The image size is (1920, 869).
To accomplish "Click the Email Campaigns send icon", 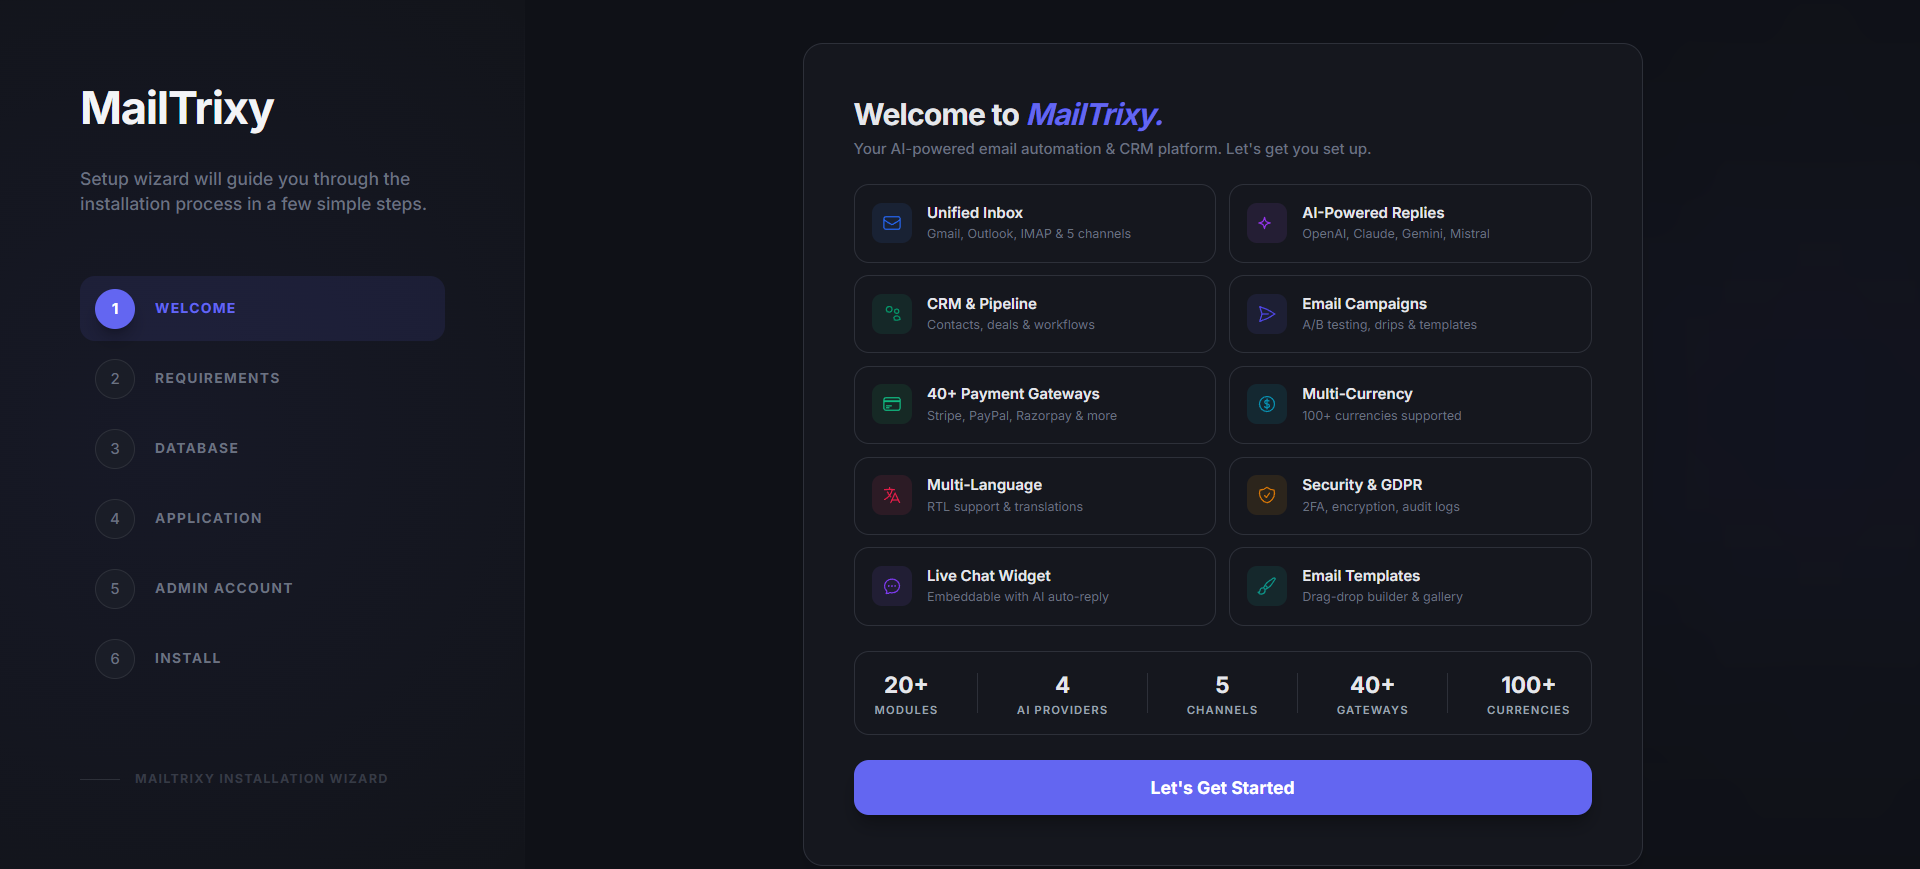I will tap(1266, 314).
